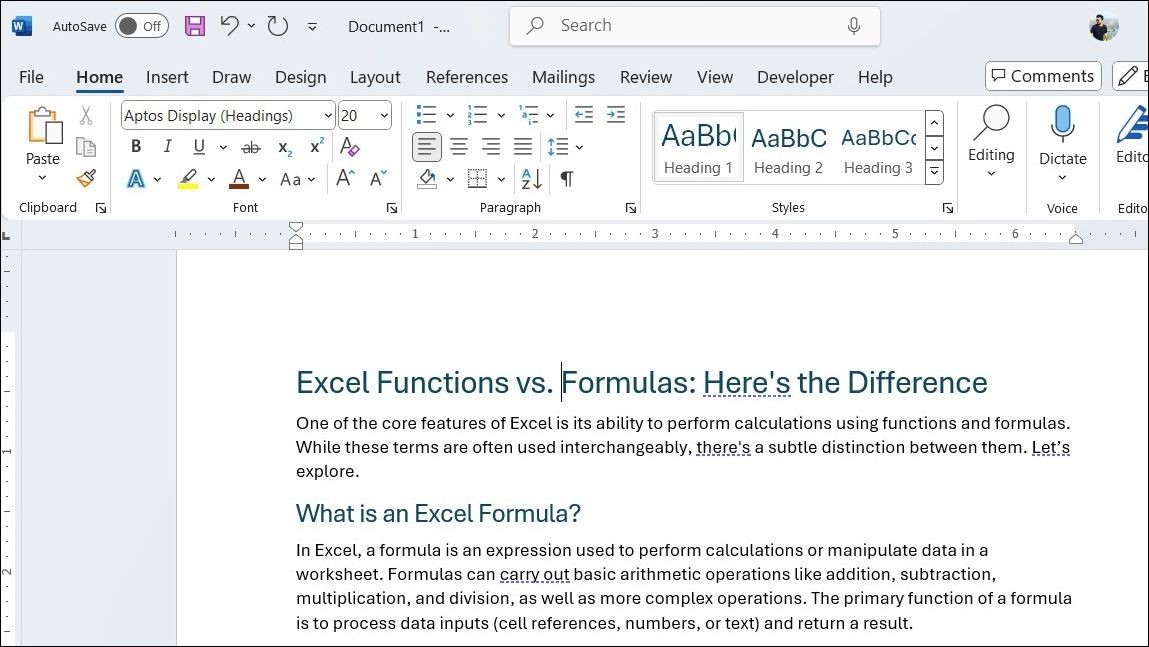Viewport: 1149px width, 647px height.
Task: Open the Change Case dropdown
Action: tap(298, 179)
